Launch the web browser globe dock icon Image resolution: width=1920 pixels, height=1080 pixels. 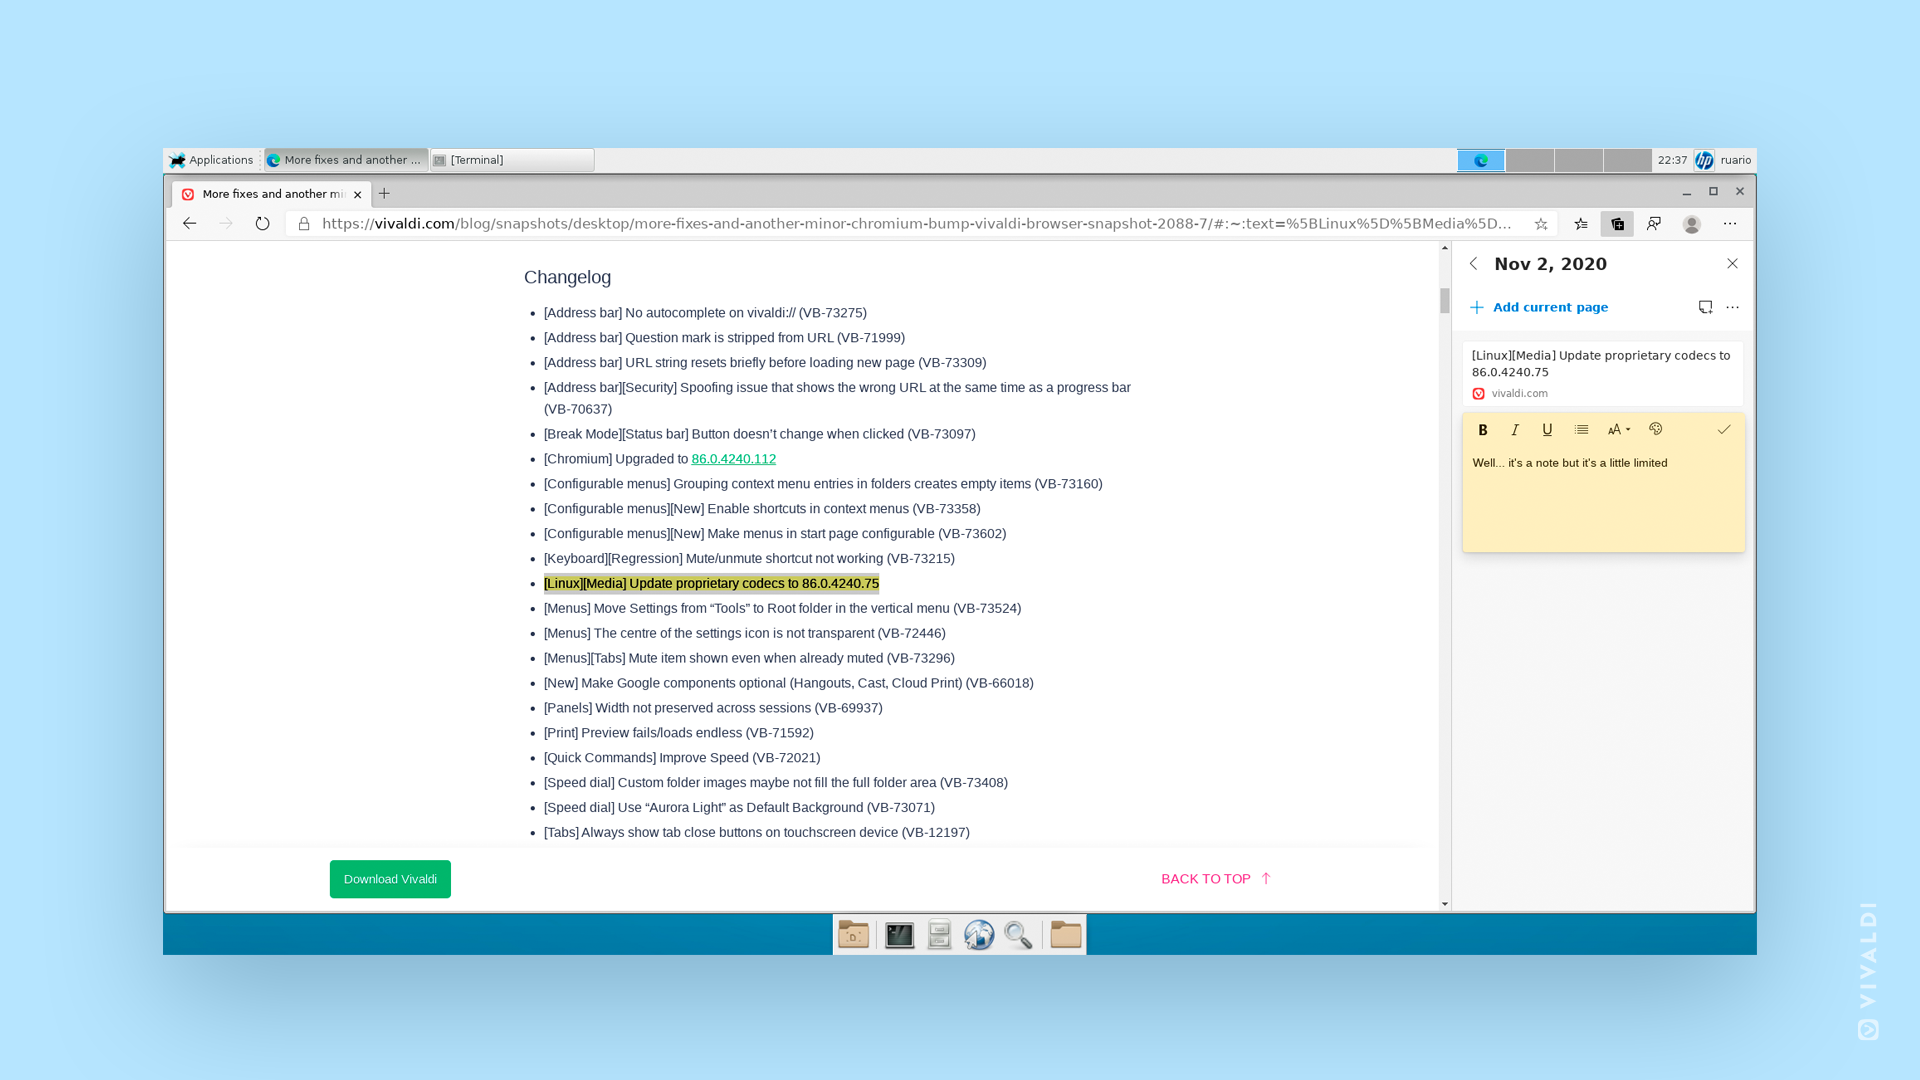979,935
